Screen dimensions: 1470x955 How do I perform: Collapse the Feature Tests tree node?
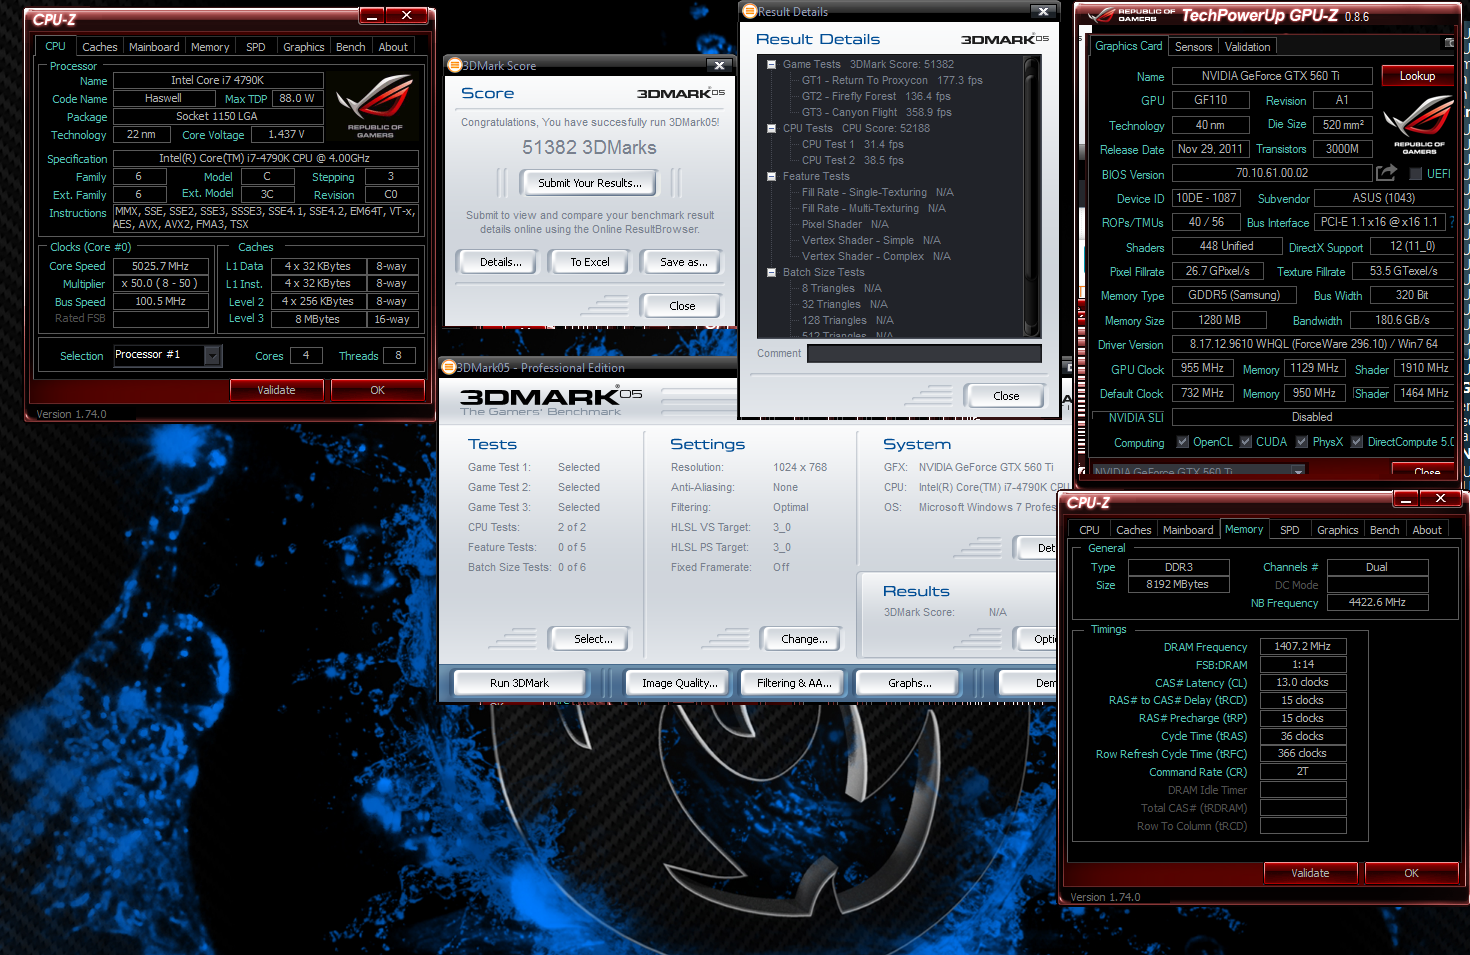click(x=771, y=176)
